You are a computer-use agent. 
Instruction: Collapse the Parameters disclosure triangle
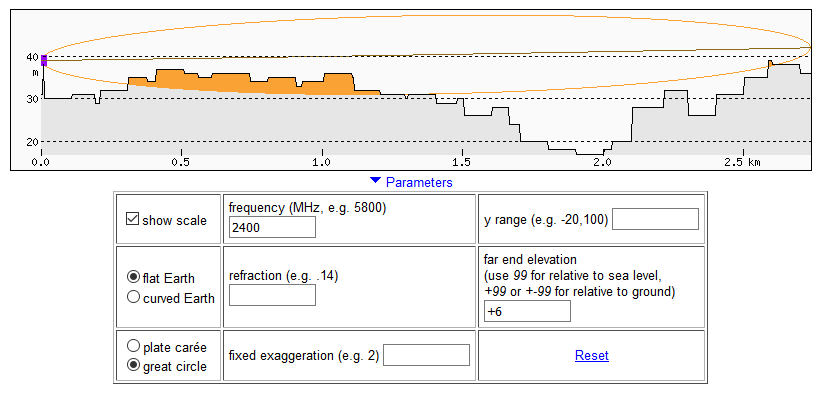pos(375,180)
